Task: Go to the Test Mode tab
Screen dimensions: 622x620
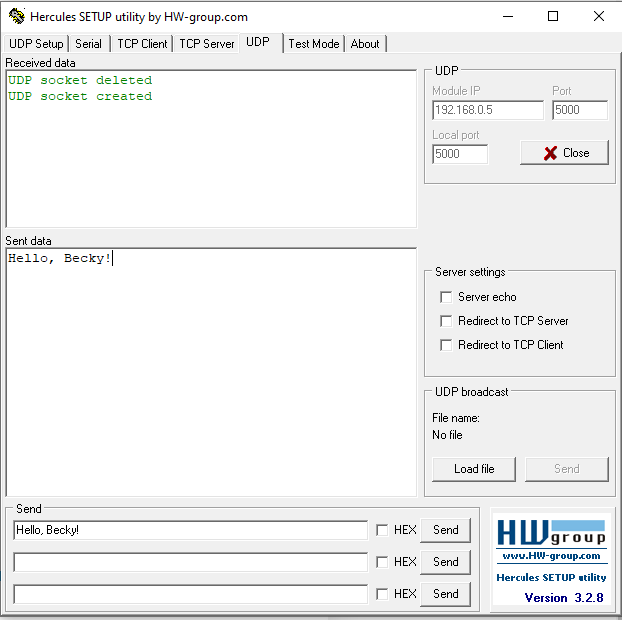Action: pos(314,44)
